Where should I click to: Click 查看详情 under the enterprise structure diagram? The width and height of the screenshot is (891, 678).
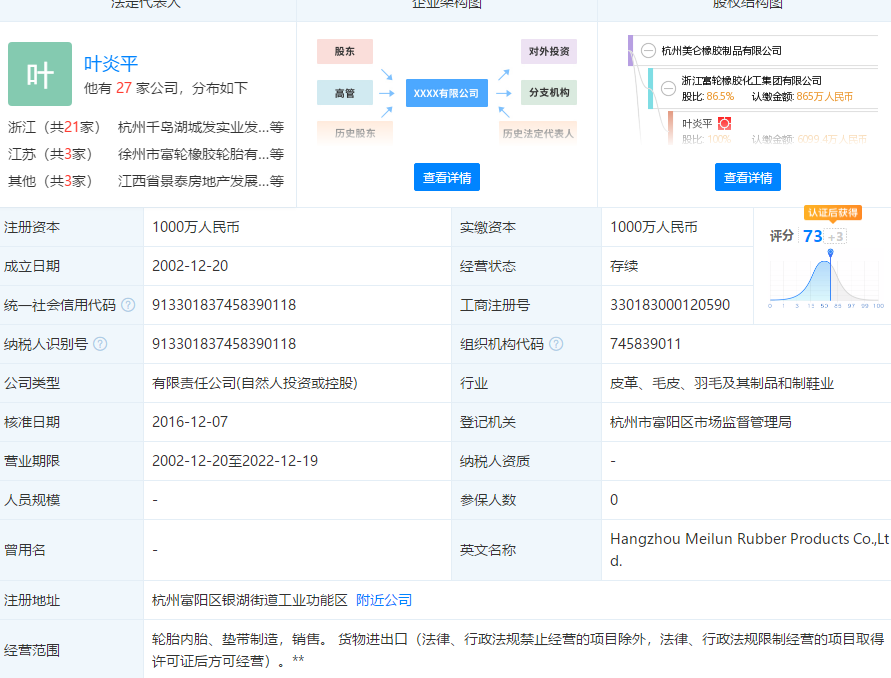447,177
